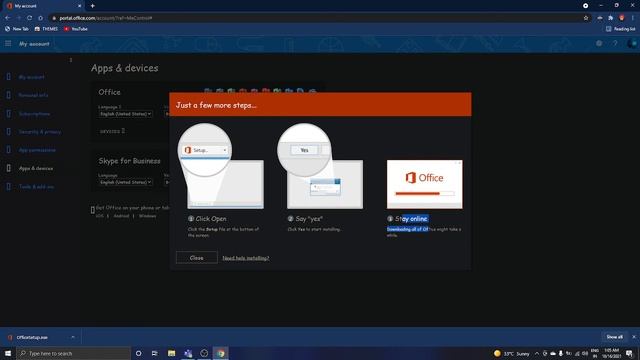Select Subscriptions in the sidebar
Viewport: 640px width, 360px height.
34,113
